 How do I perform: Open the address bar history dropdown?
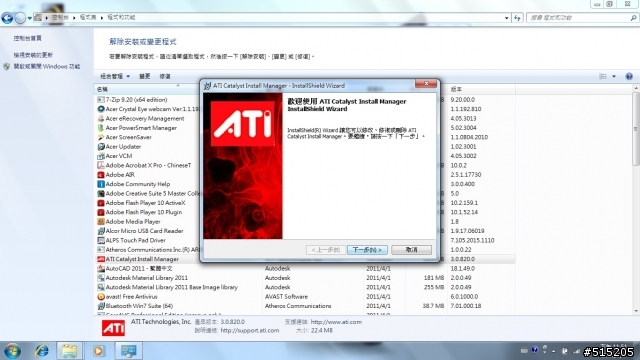click(507, 18)
